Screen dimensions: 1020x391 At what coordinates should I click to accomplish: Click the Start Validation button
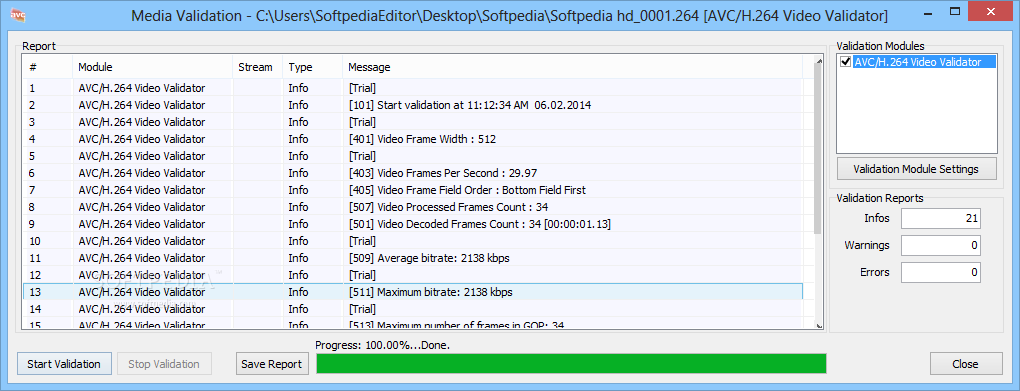(x=64, y=364)
